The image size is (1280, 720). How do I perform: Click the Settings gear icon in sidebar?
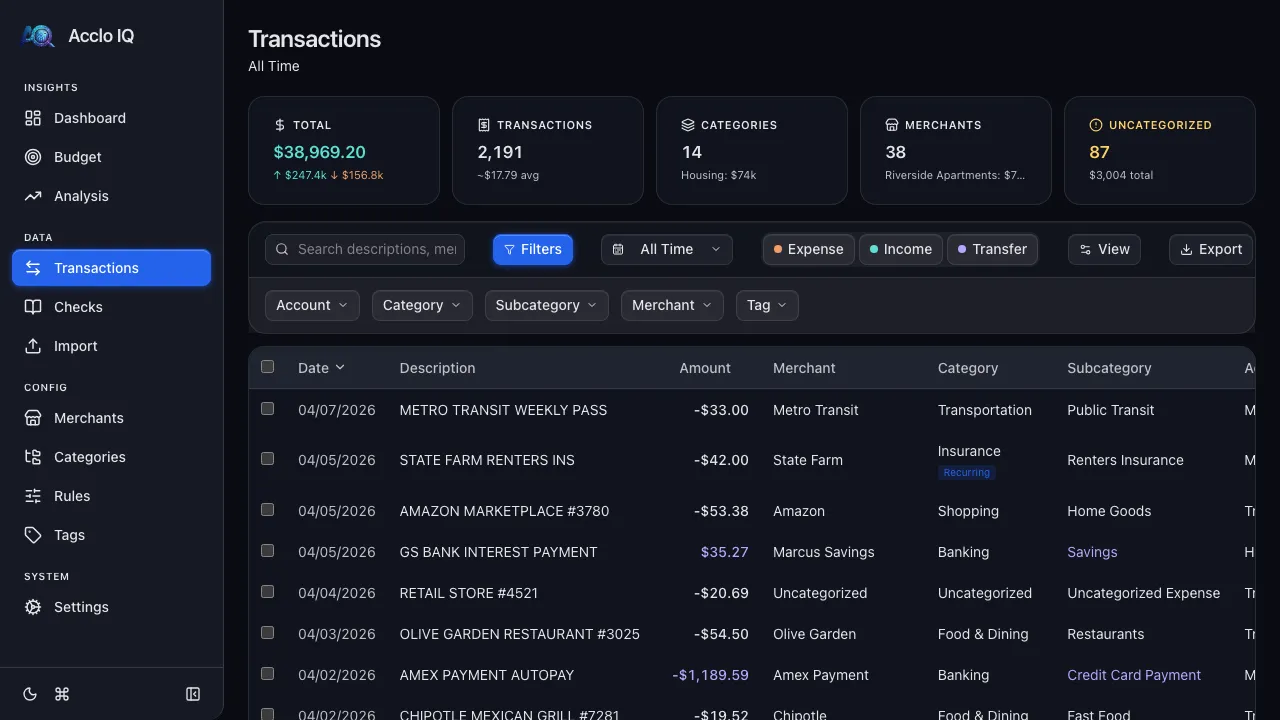(x=33, y=607)
